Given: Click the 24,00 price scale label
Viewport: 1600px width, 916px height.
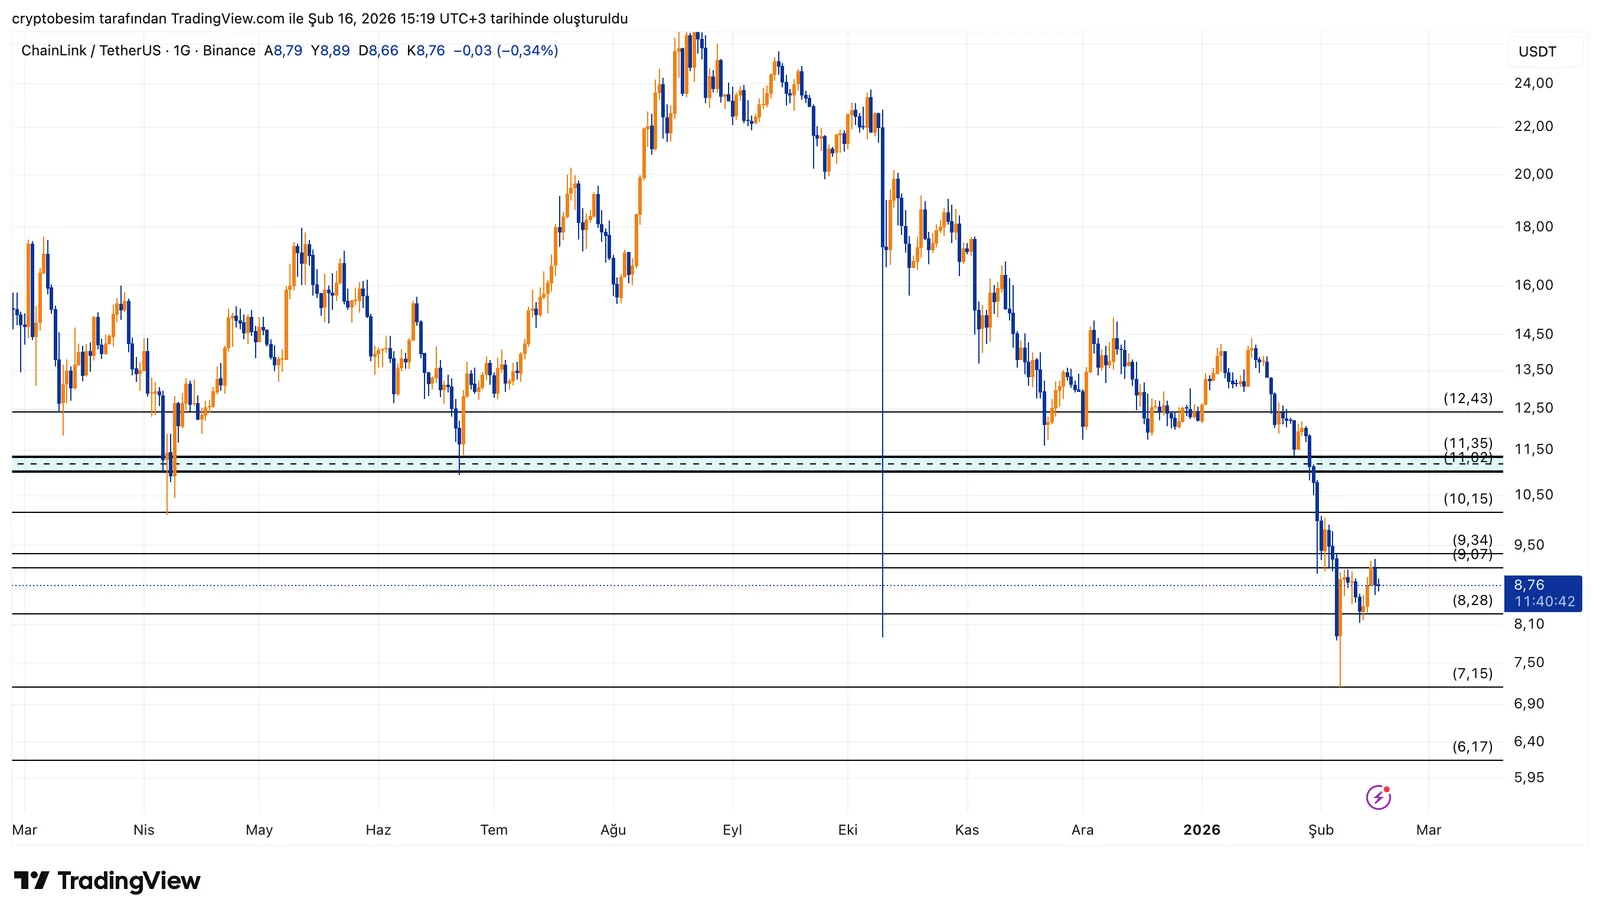Looking at the screenshot, I should point(1533,83).
